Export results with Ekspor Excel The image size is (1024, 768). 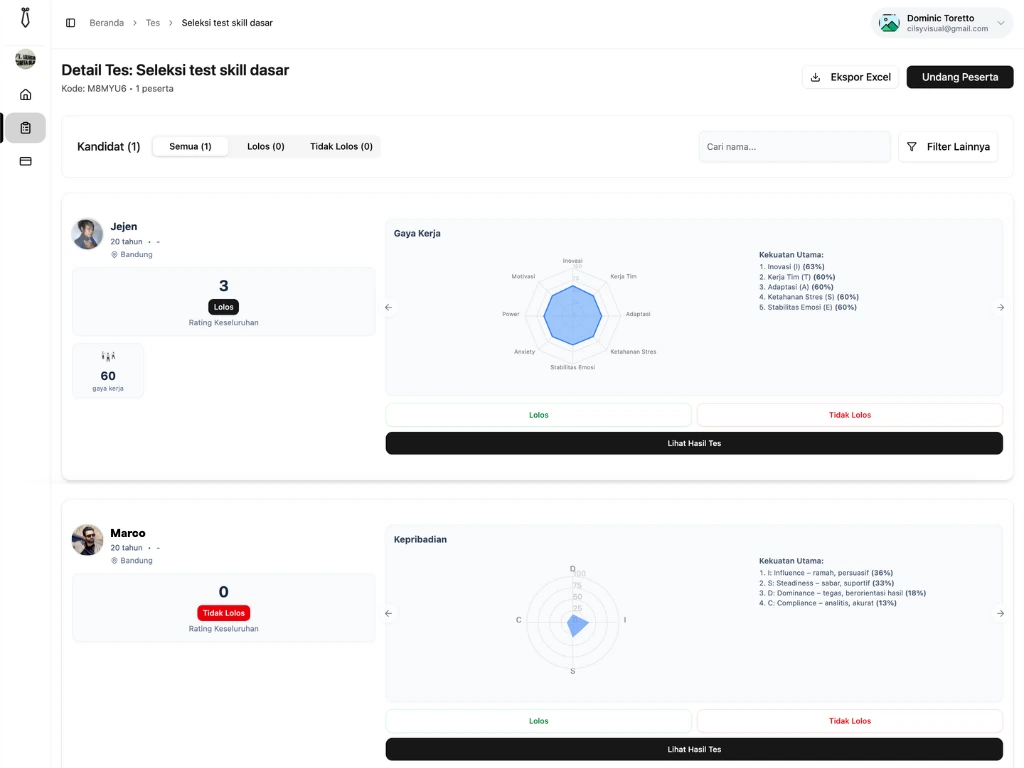click(850, 77)
